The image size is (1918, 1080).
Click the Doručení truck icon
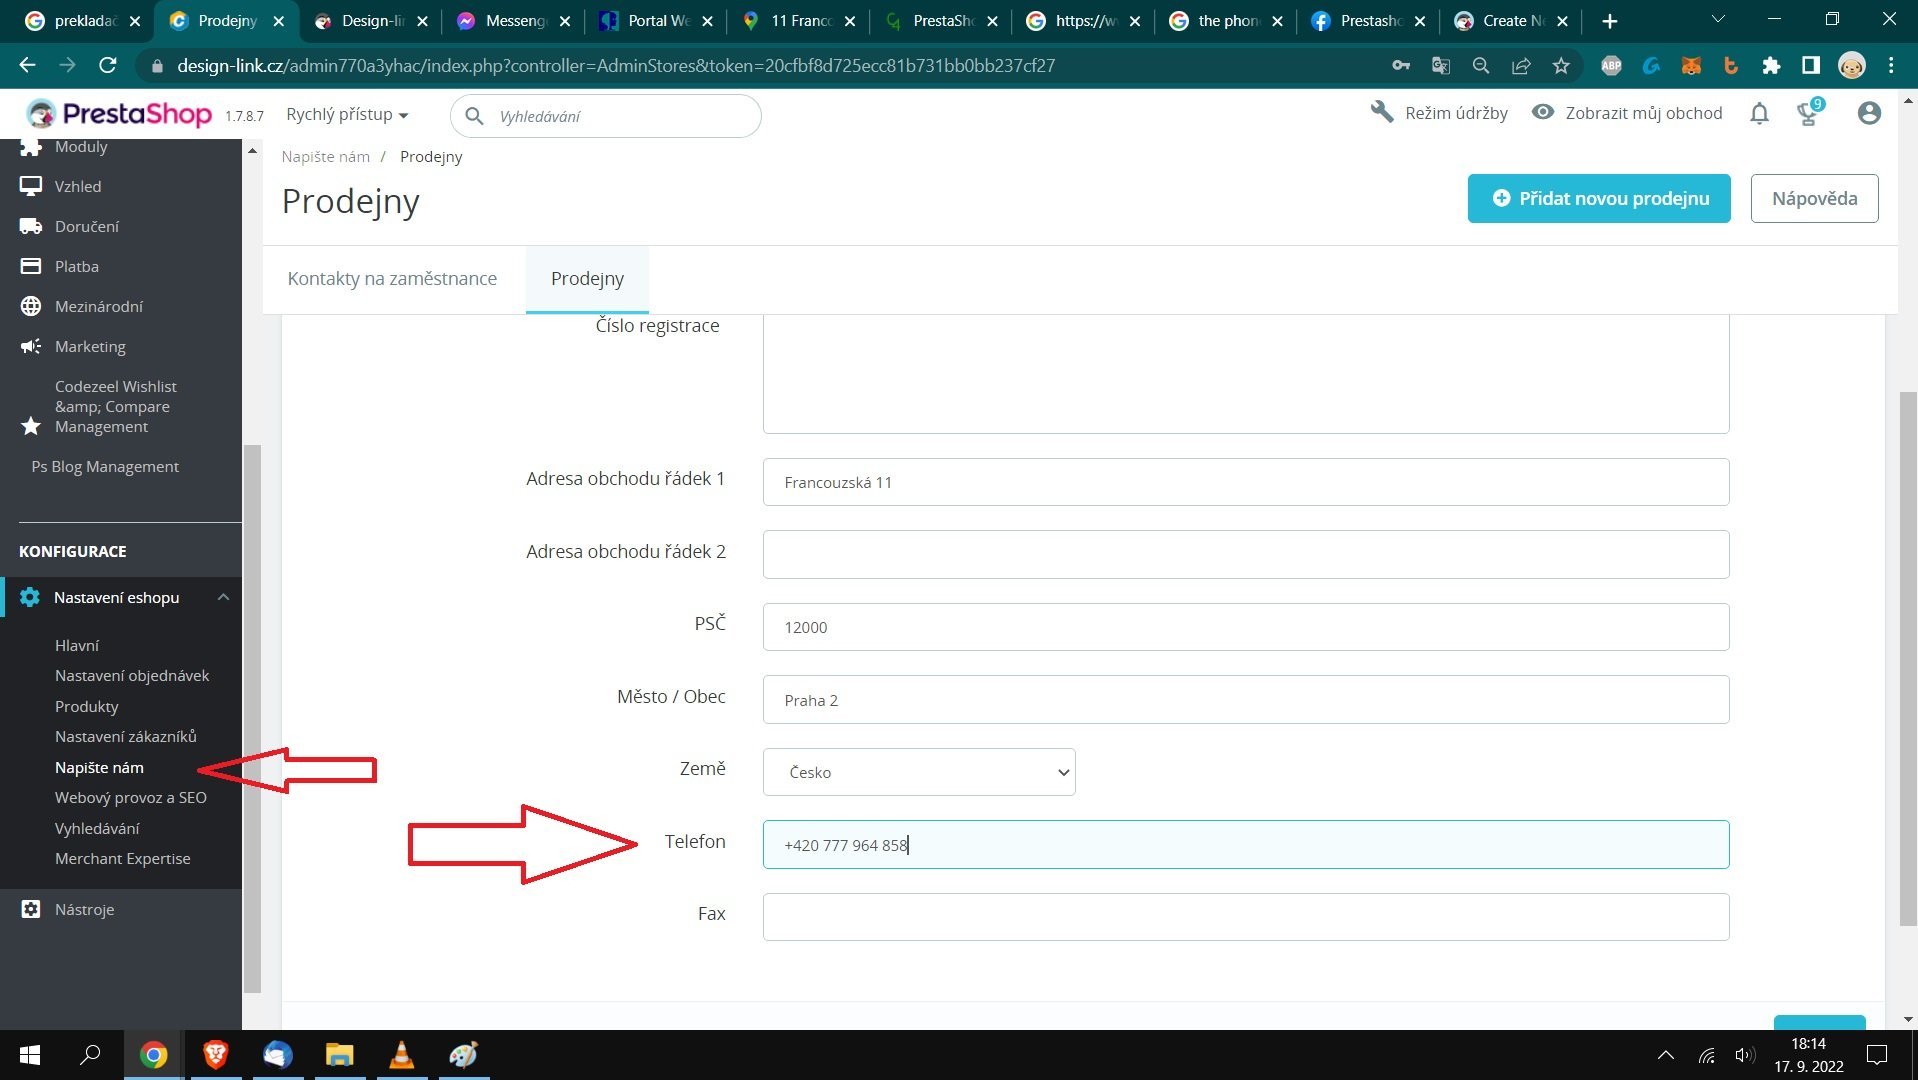[31, 226]
